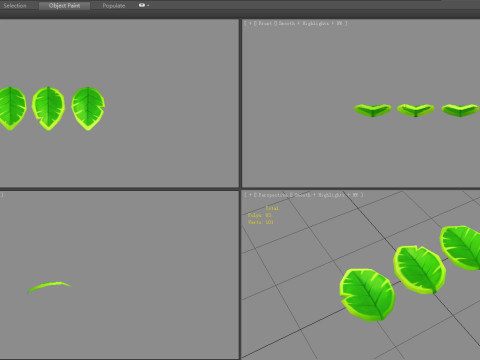480x360 pixels.
Task: Open the Front viewport plus menu
Action: [250, 23]
